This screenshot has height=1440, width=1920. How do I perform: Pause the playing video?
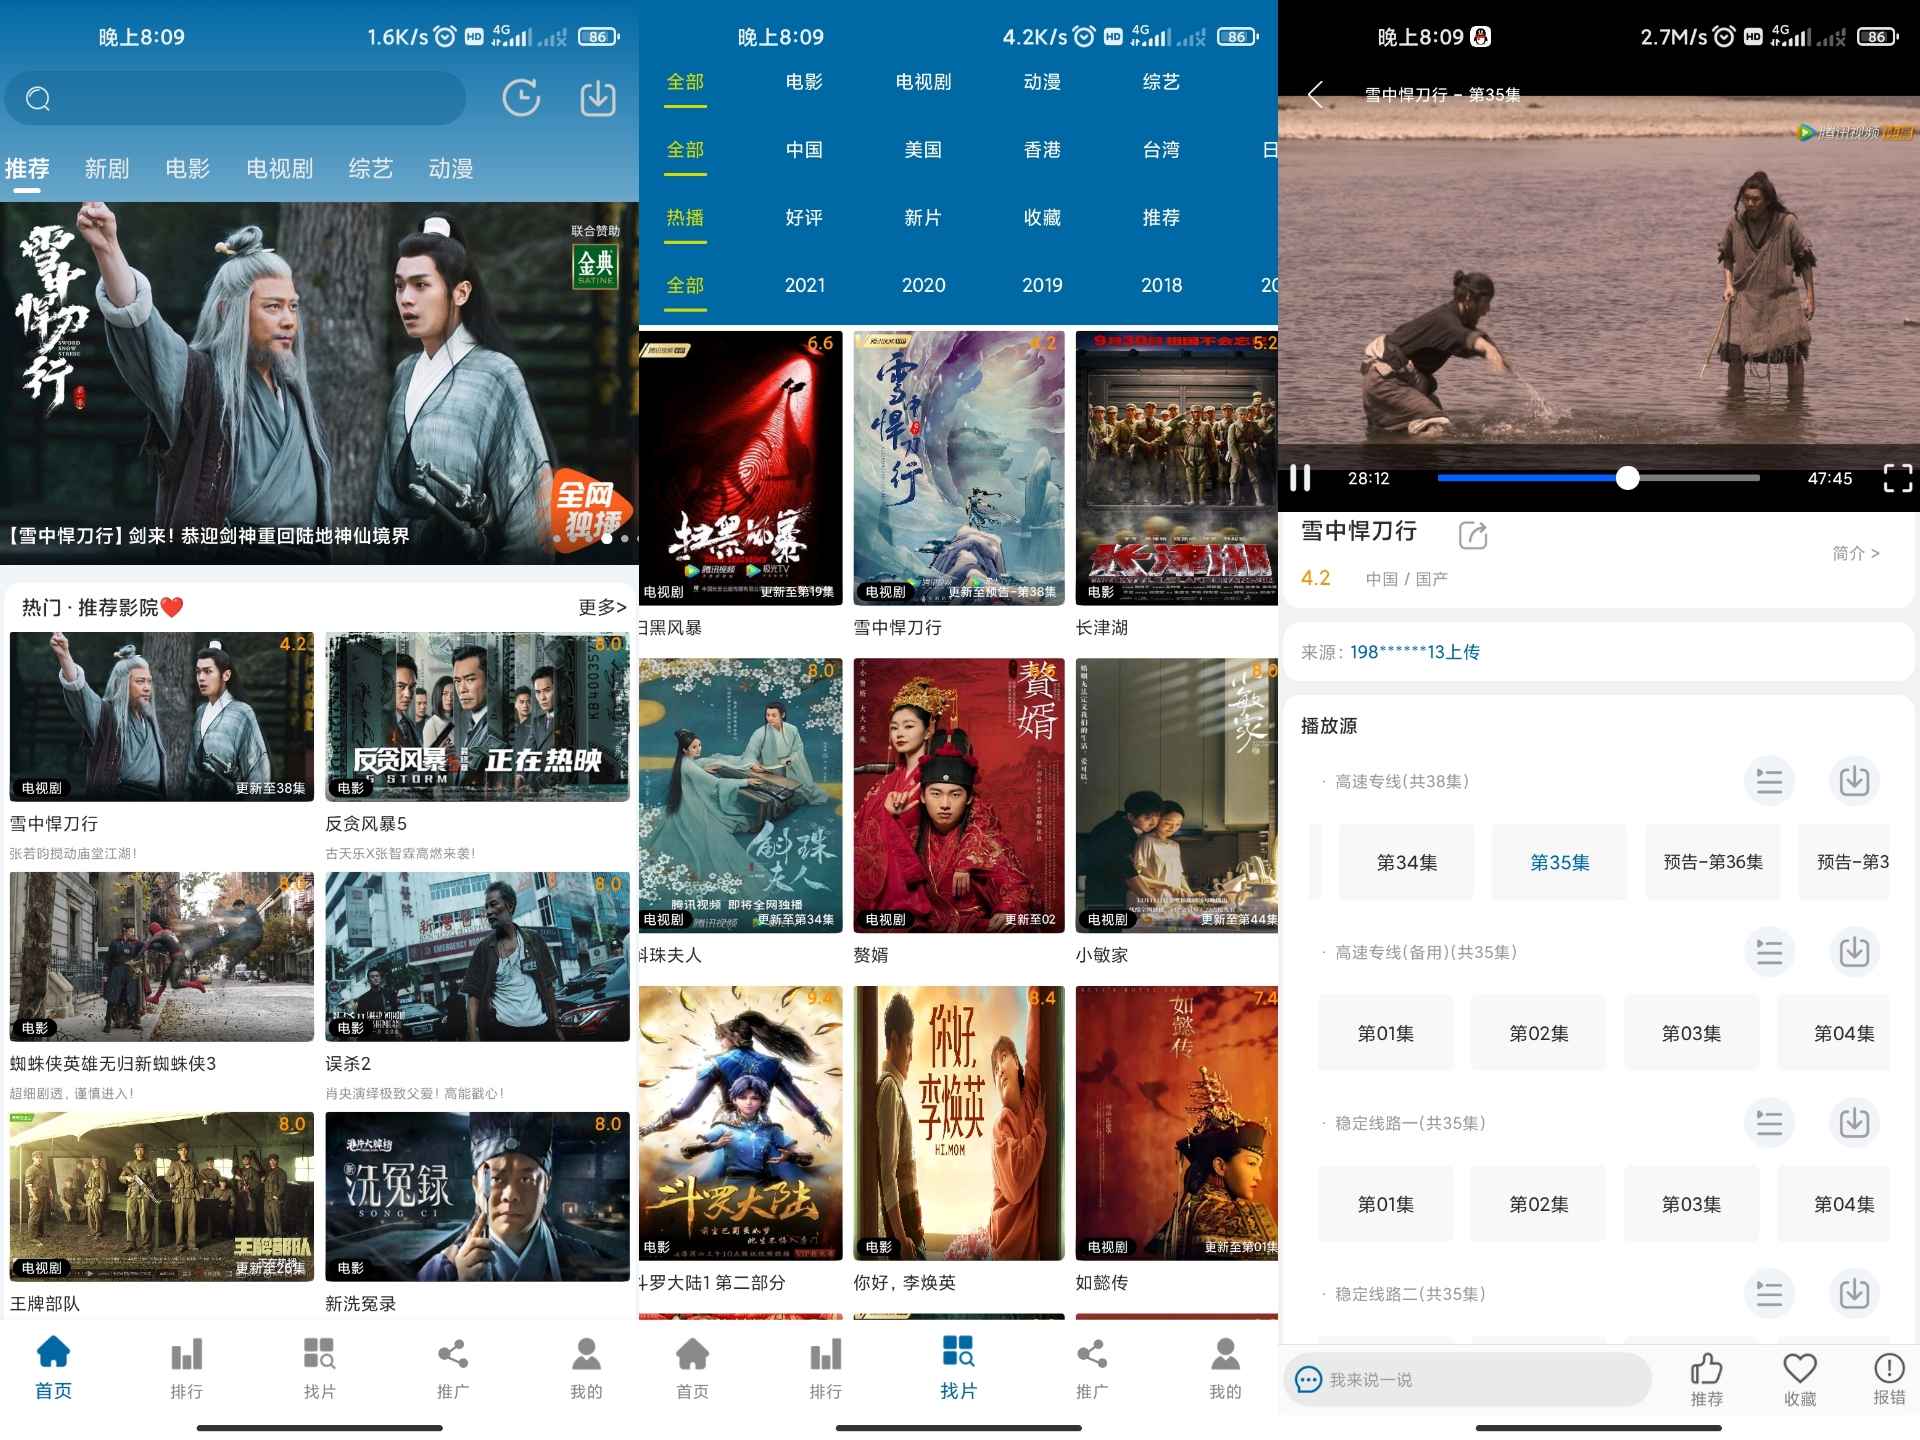(1300, 478)
